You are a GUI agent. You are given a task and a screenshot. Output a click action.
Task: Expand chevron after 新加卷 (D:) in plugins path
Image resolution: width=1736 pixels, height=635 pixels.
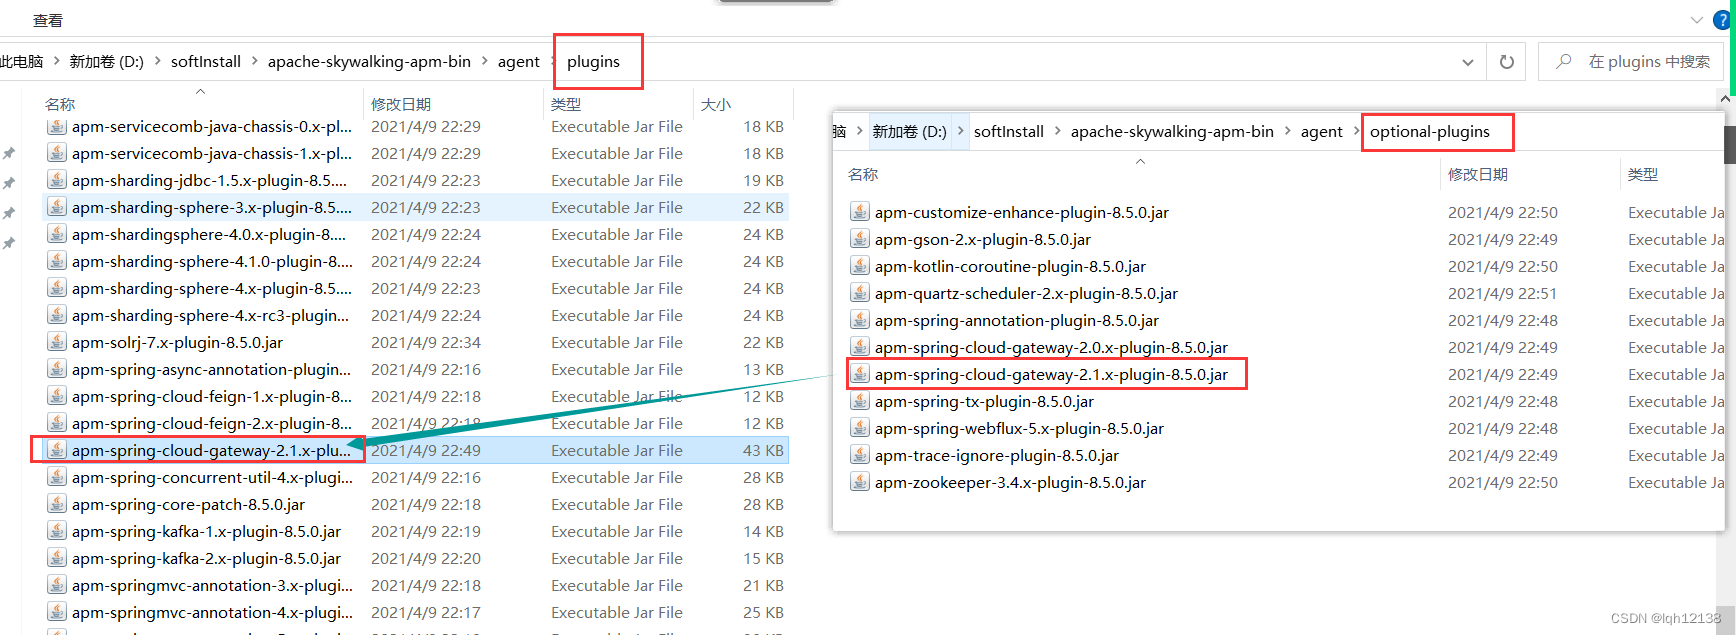[158, 62]
